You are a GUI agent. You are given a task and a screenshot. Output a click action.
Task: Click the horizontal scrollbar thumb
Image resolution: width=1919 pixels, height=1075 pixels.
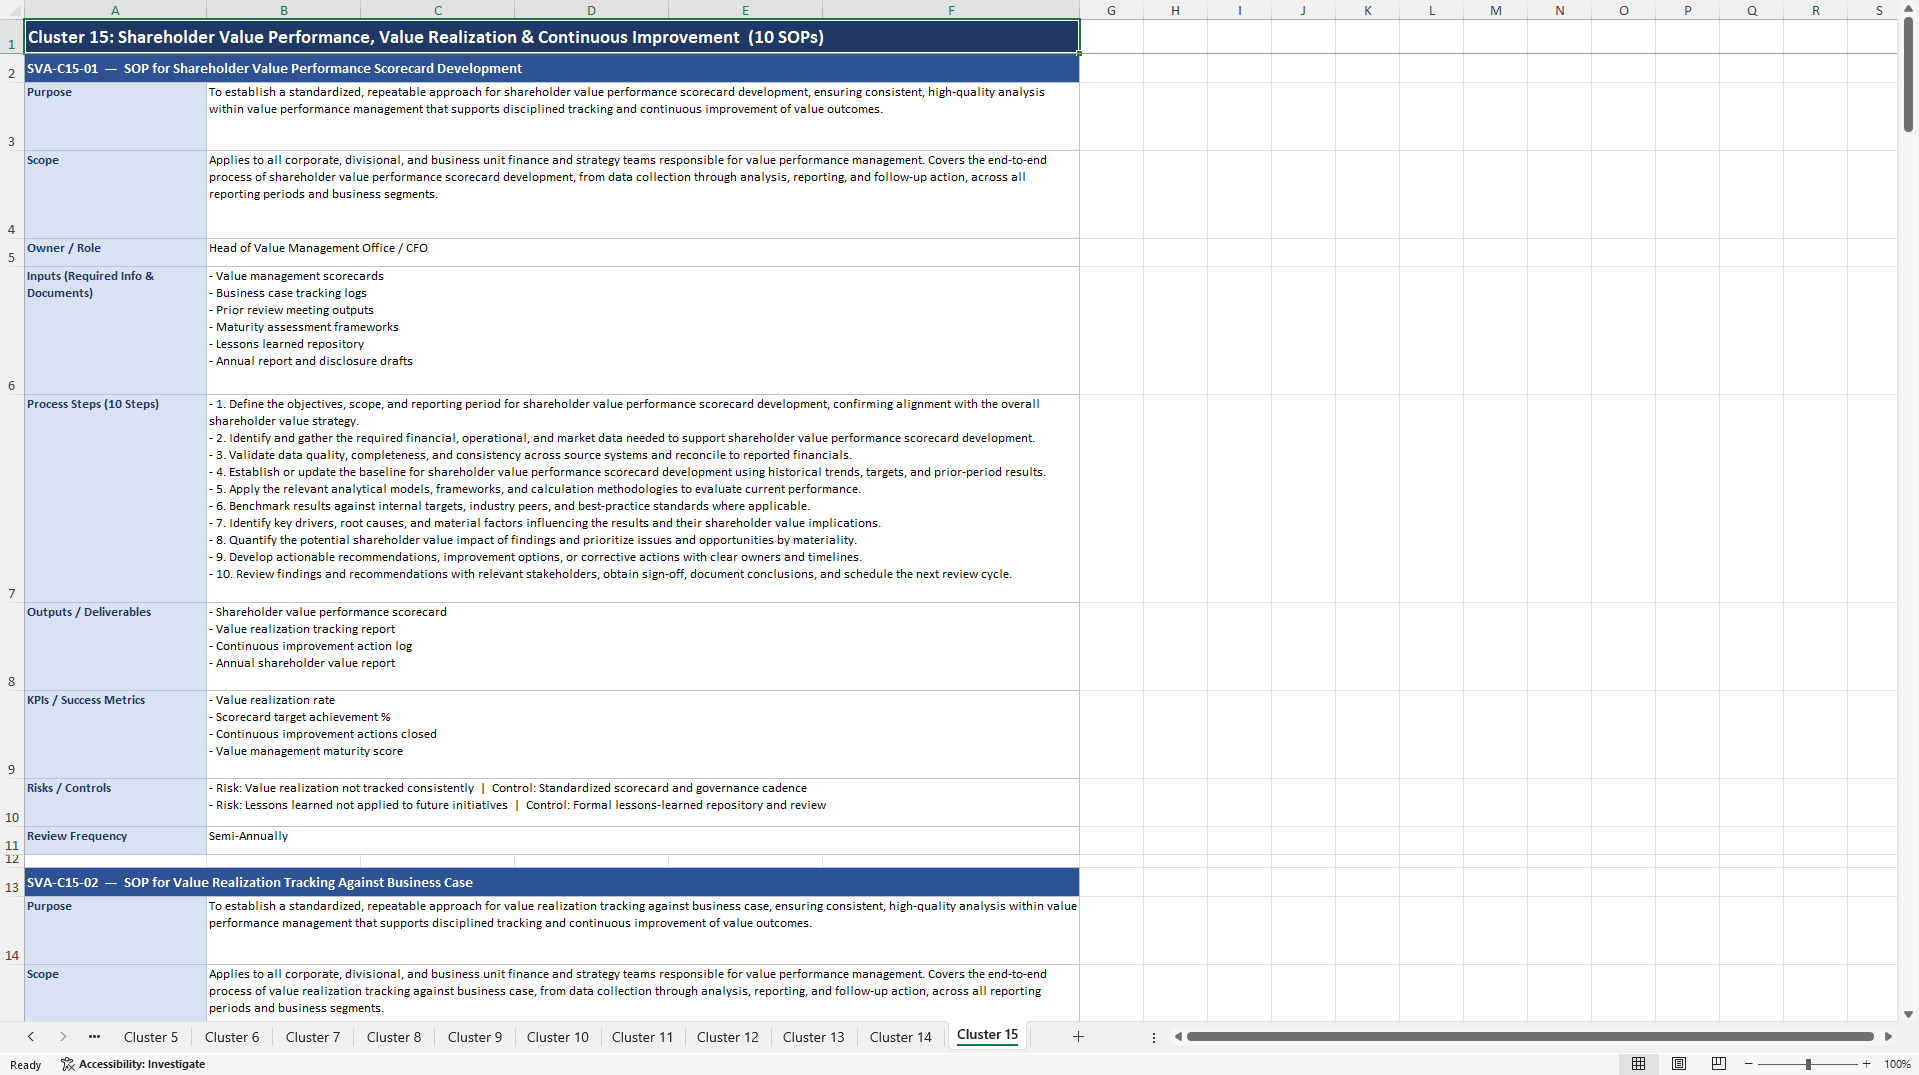[x=1530, y=1037]
